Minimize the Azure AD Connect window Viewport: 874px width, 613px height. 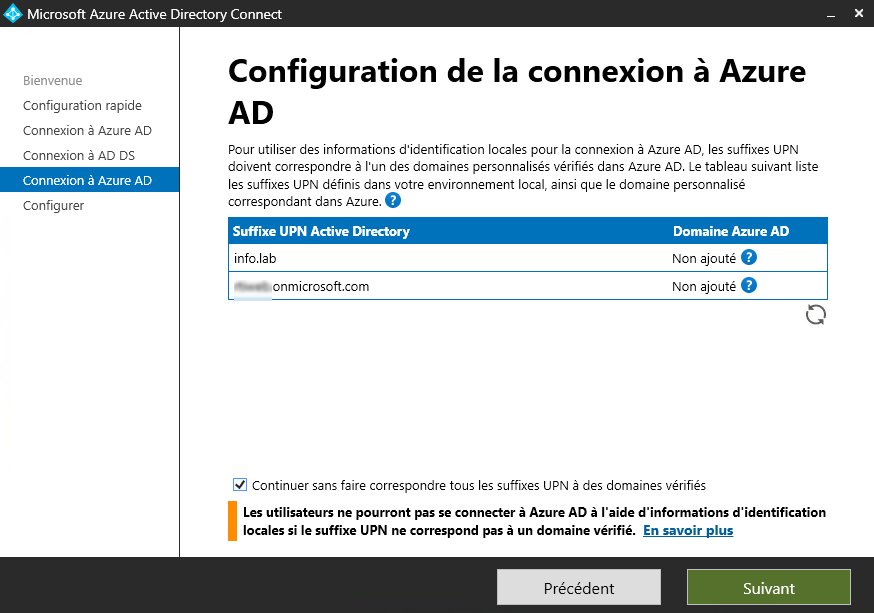coord(831,14)
